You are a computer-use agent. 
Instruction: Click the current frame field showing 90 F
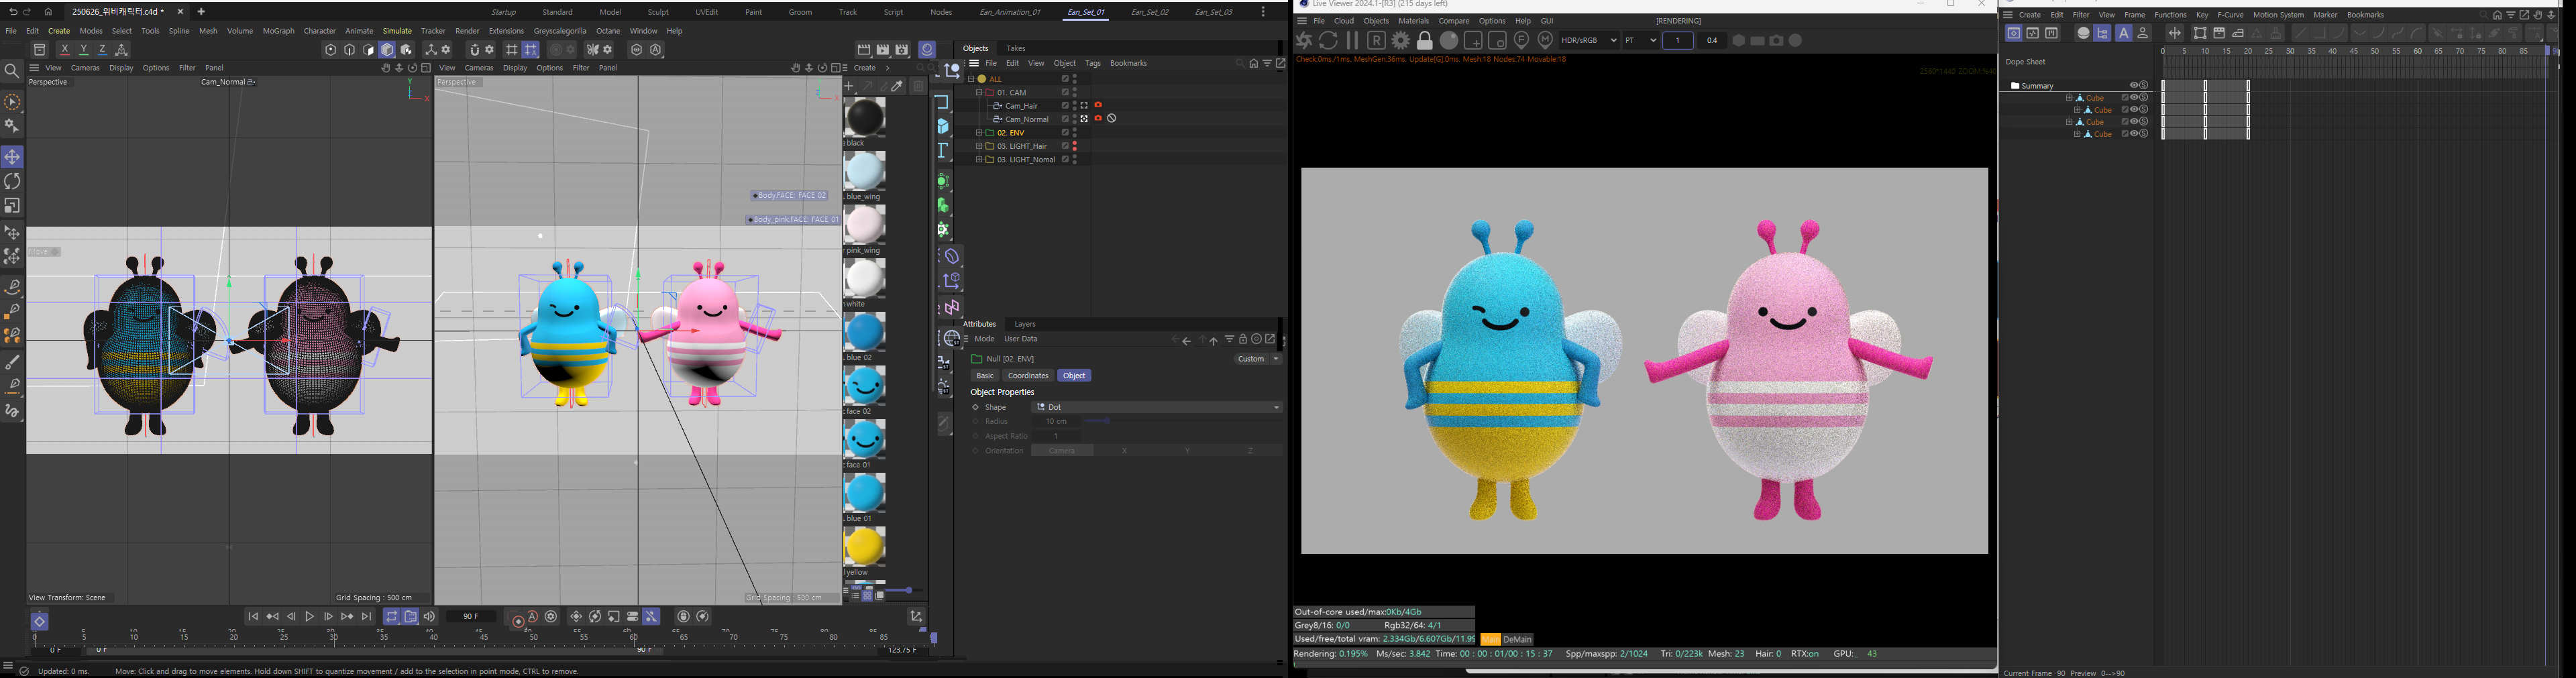[x=471, y=617]
